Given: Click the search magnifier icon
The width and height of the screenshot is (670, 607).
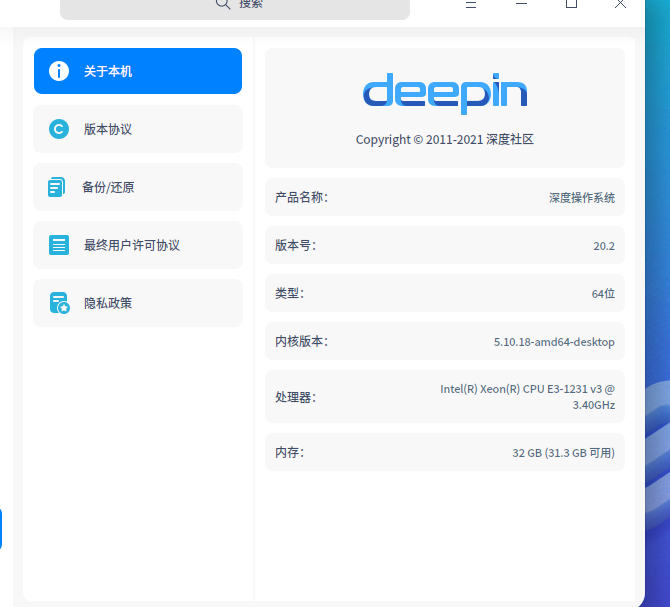Looking at the screenshot, I should [x=223, y=3].
